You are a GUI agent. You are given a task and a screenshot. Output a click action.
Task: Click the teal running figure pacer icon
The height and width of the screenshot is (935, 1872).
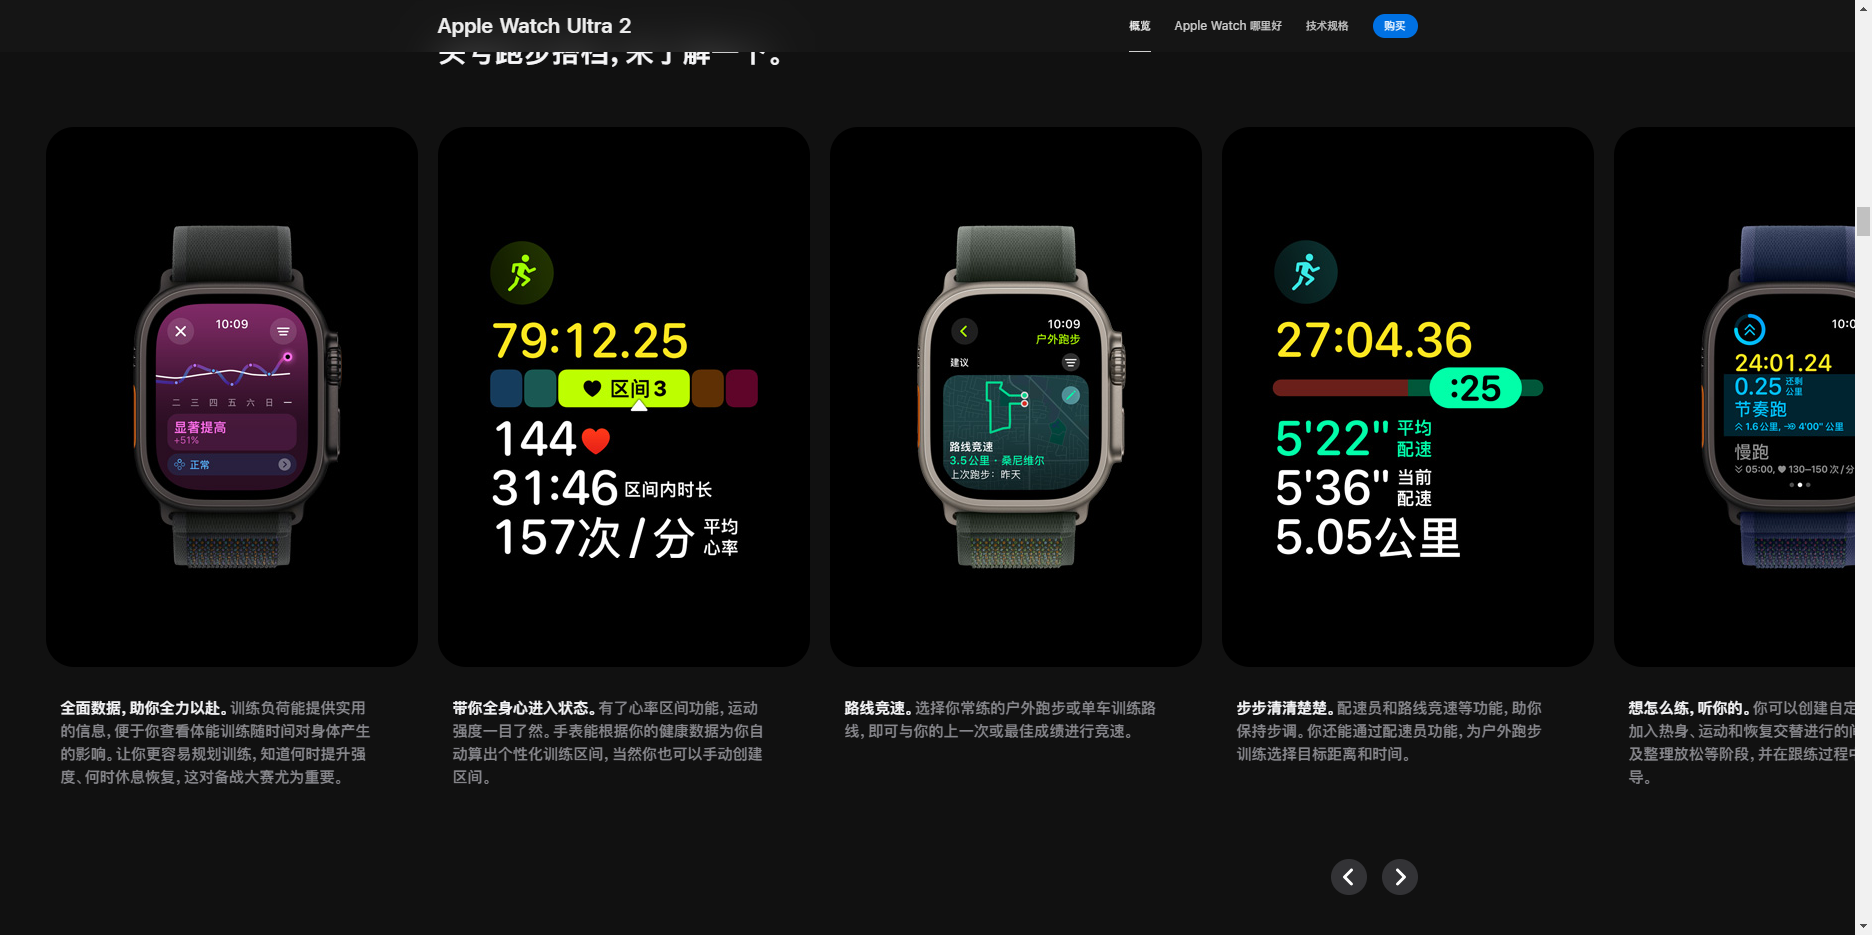click(1305, 272)
